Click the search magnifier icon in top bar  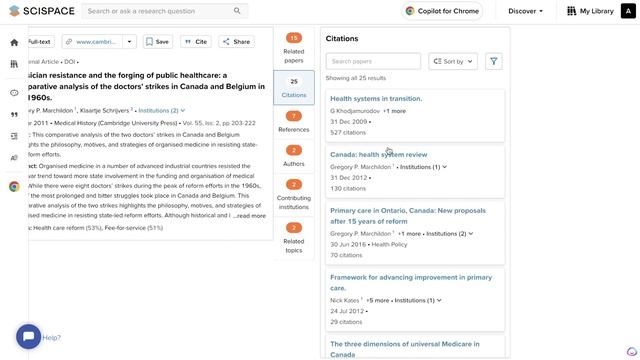[x=237, y=11]
